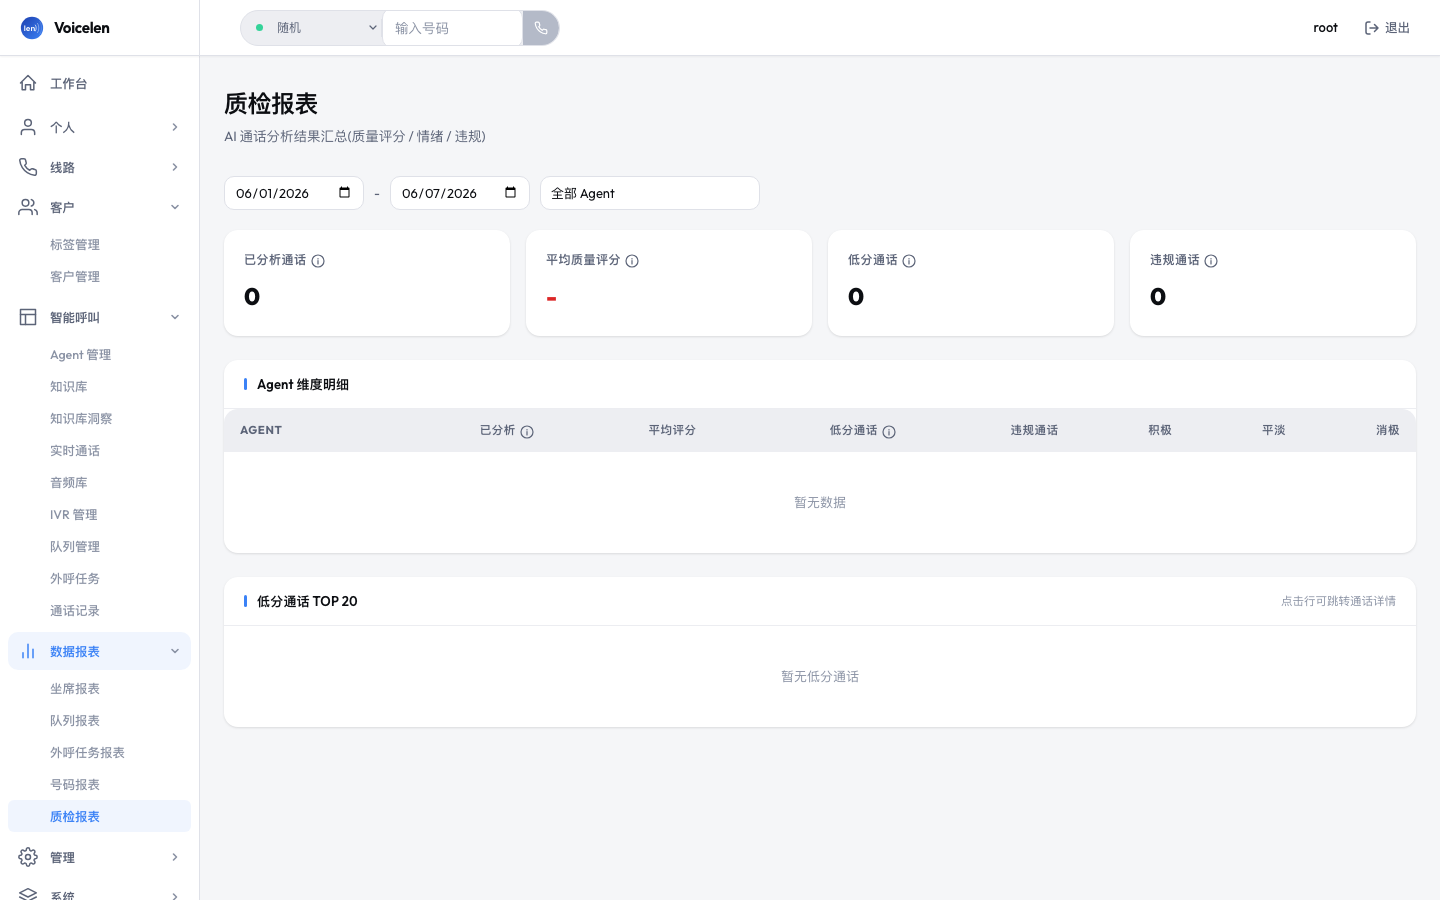The image size is (1440, 900).
Task: Open the 随机 line selection dropdown
Action: (x=312, y=28)
